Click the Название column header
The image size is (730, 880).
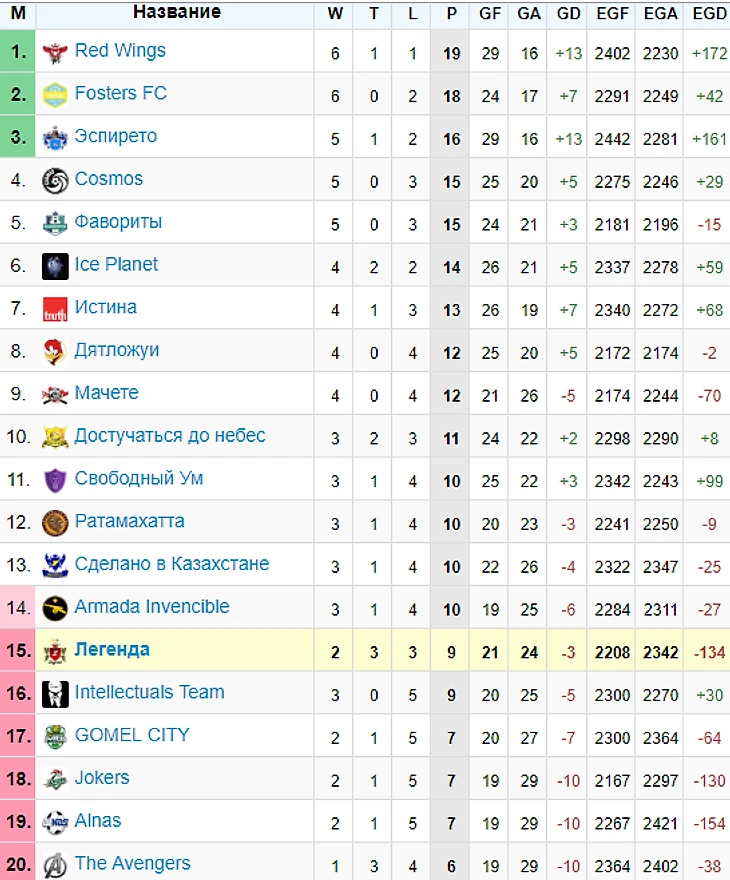pos(177,13)
